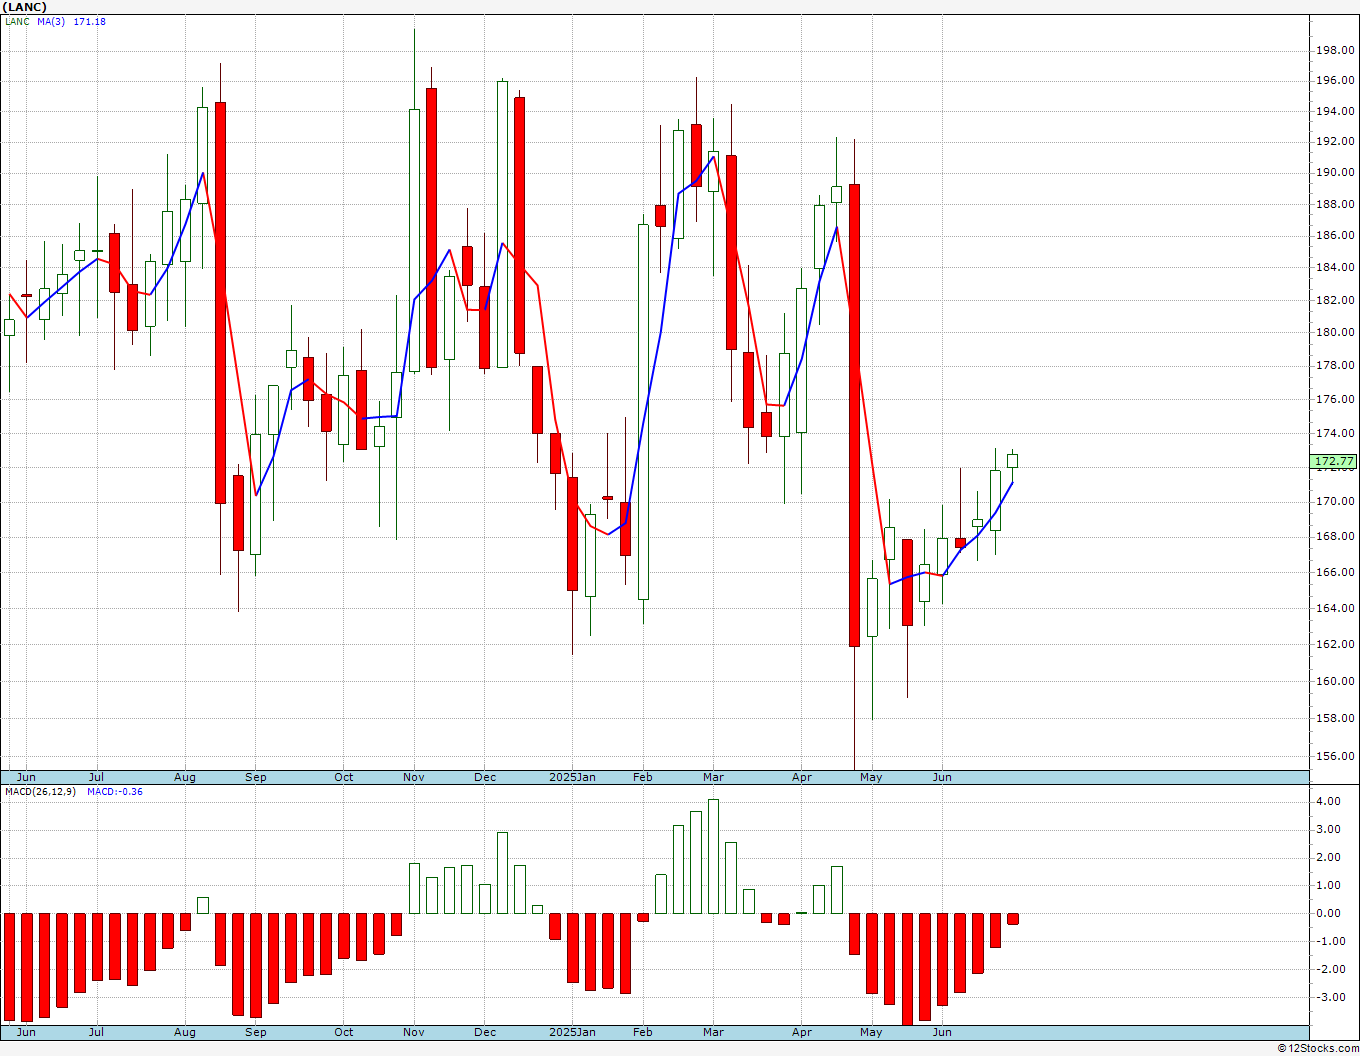Click the 198.00 price axis label

pos(1336,50)
